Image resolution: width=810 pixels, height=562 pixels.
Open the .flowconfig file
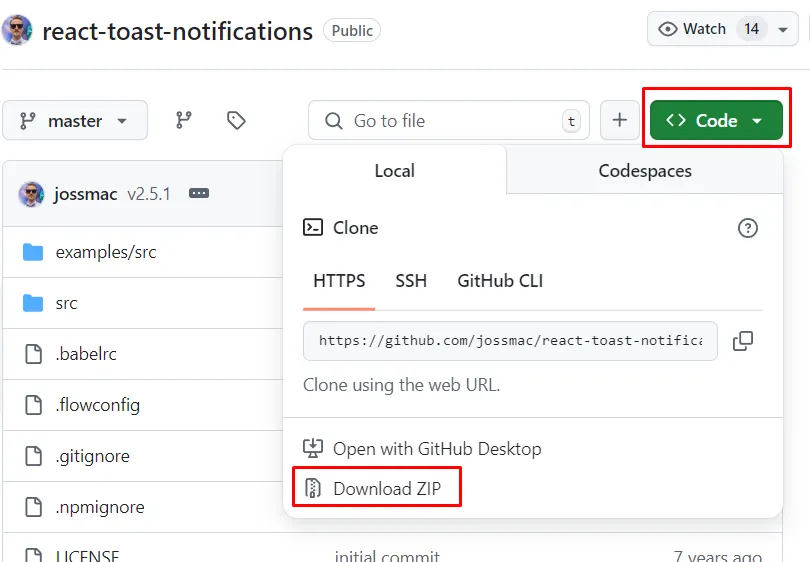[x=98, y=405]
